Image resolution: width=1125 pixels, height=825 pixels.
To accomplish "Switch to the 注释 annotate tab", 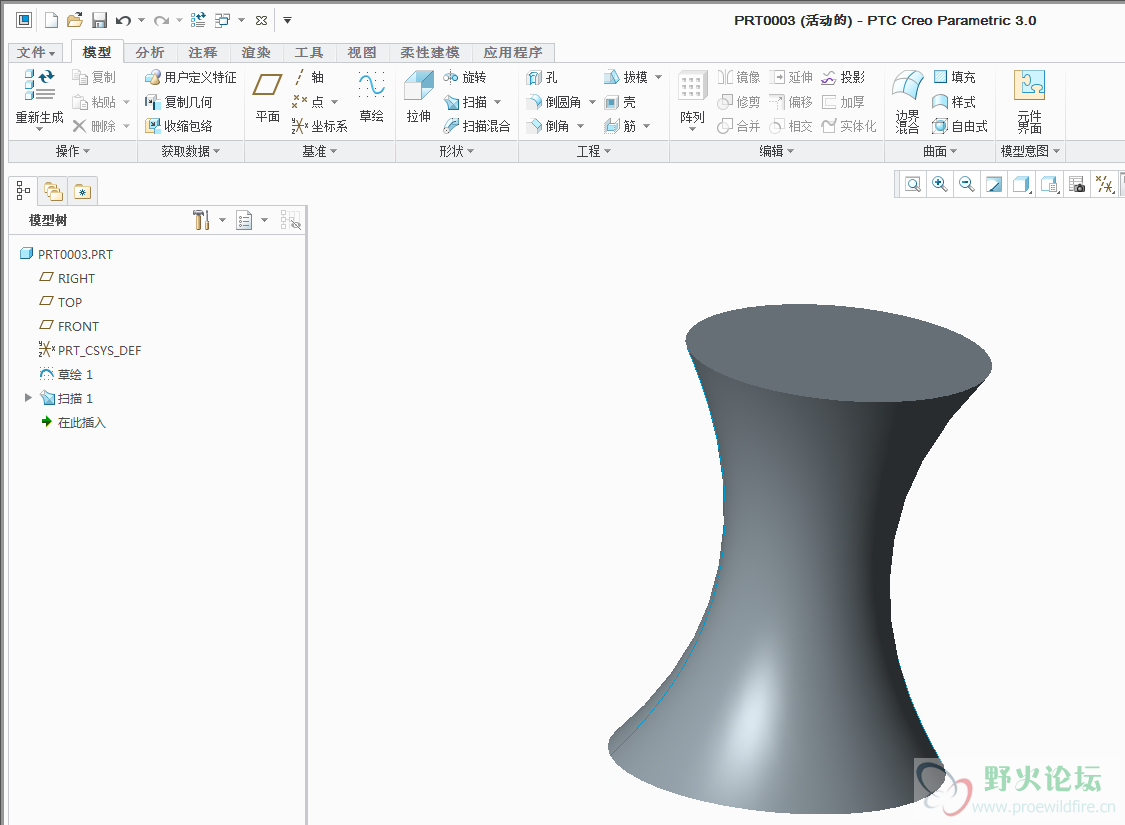I will click(x=202, y=52).
